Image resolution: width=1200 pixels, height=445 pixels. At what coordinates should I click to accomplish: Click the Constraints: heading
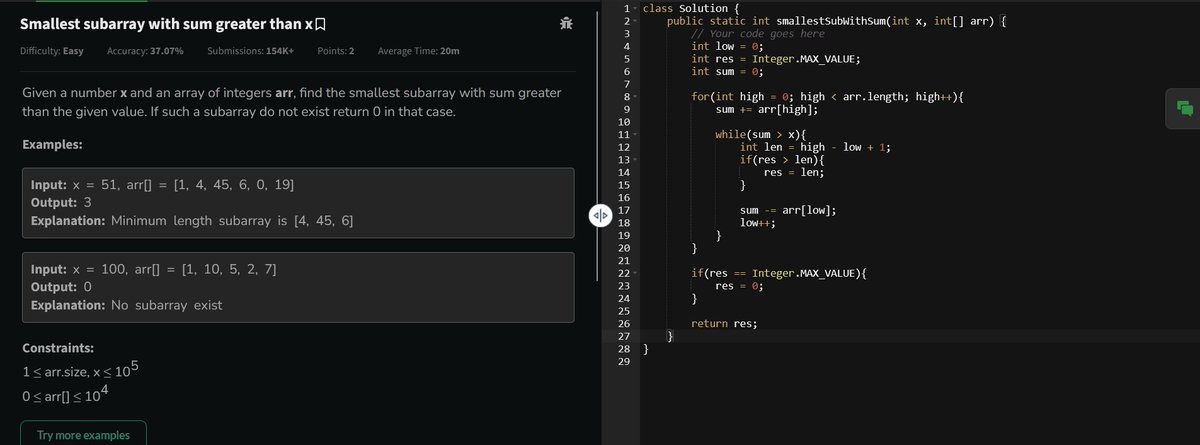click(x=58, y=349)
